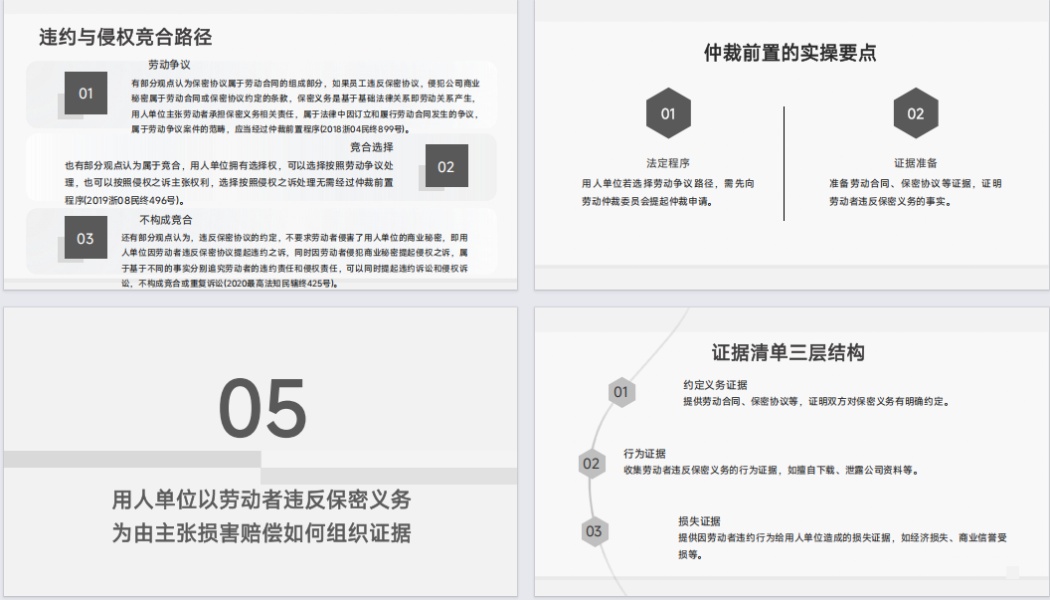Viewport: 1050px width, 600px height.
Task: Click the gray hexagon 03 beside 损失证据
Action: click(594, 531)
